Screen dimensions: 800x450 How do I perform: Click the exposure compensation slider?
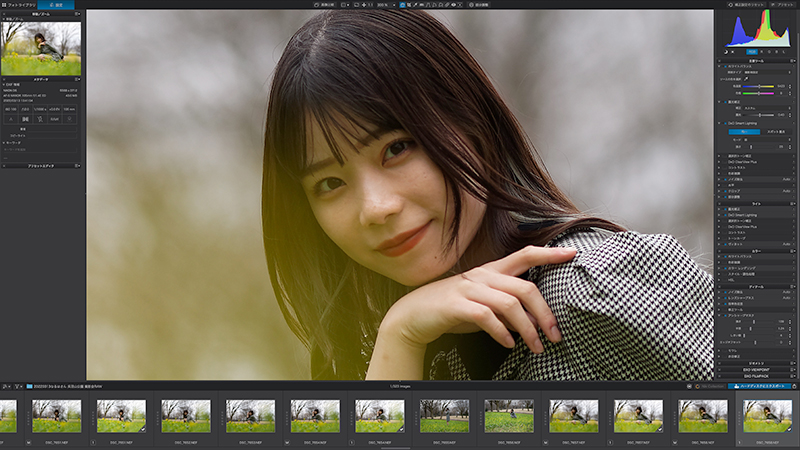pos(759,115)
